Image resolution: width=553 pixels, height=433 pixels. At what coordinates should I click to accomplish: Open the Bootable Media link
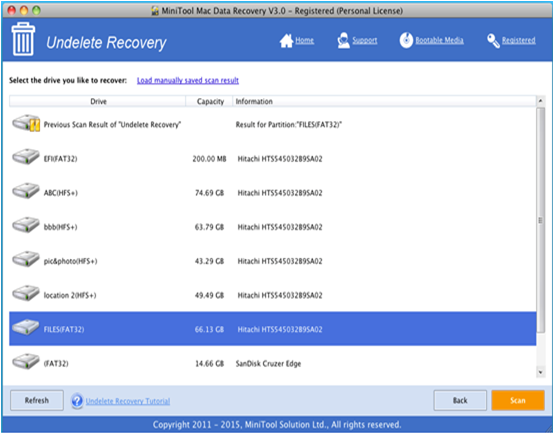click(439, 41)
